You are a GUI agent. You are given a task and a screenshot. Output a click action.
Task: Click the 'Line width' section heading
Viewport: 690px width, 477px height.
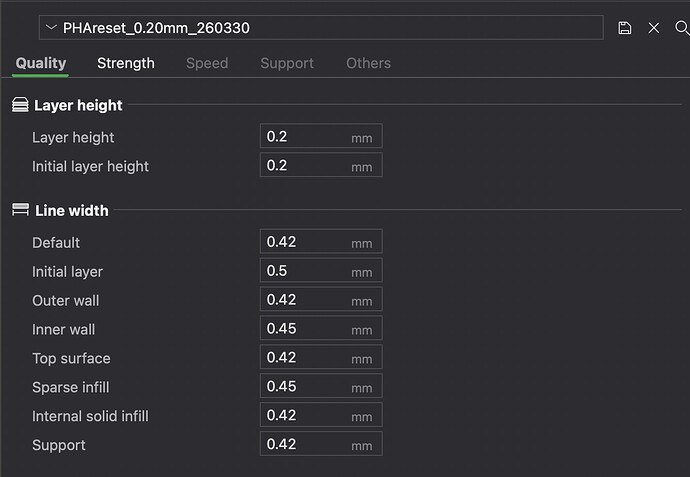point(71,211)
